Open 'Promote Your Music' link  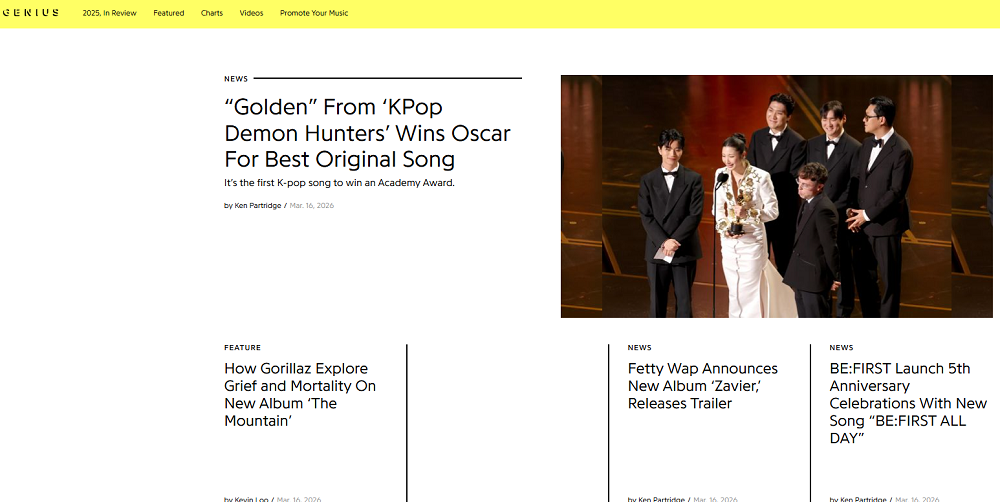tap(314, 13)
